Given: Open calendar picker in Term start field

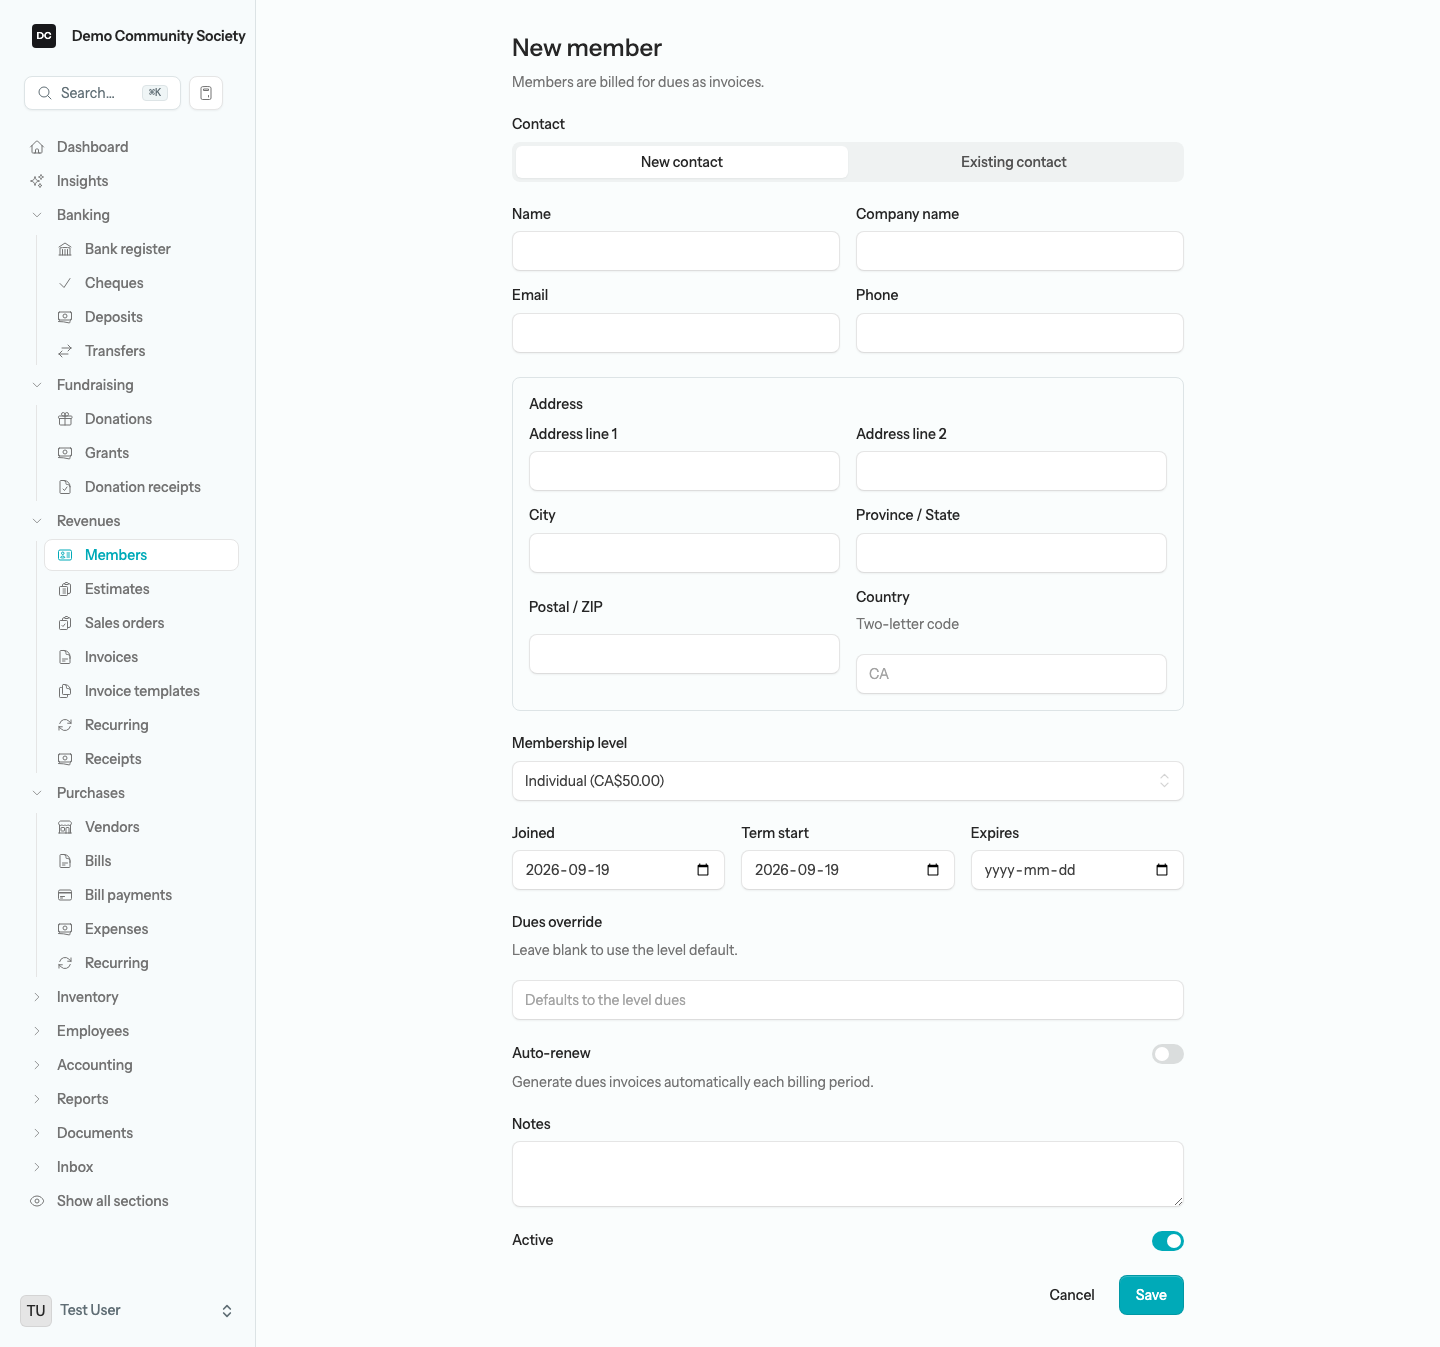Looking at the screenshot, I should (x=933, y=870).
